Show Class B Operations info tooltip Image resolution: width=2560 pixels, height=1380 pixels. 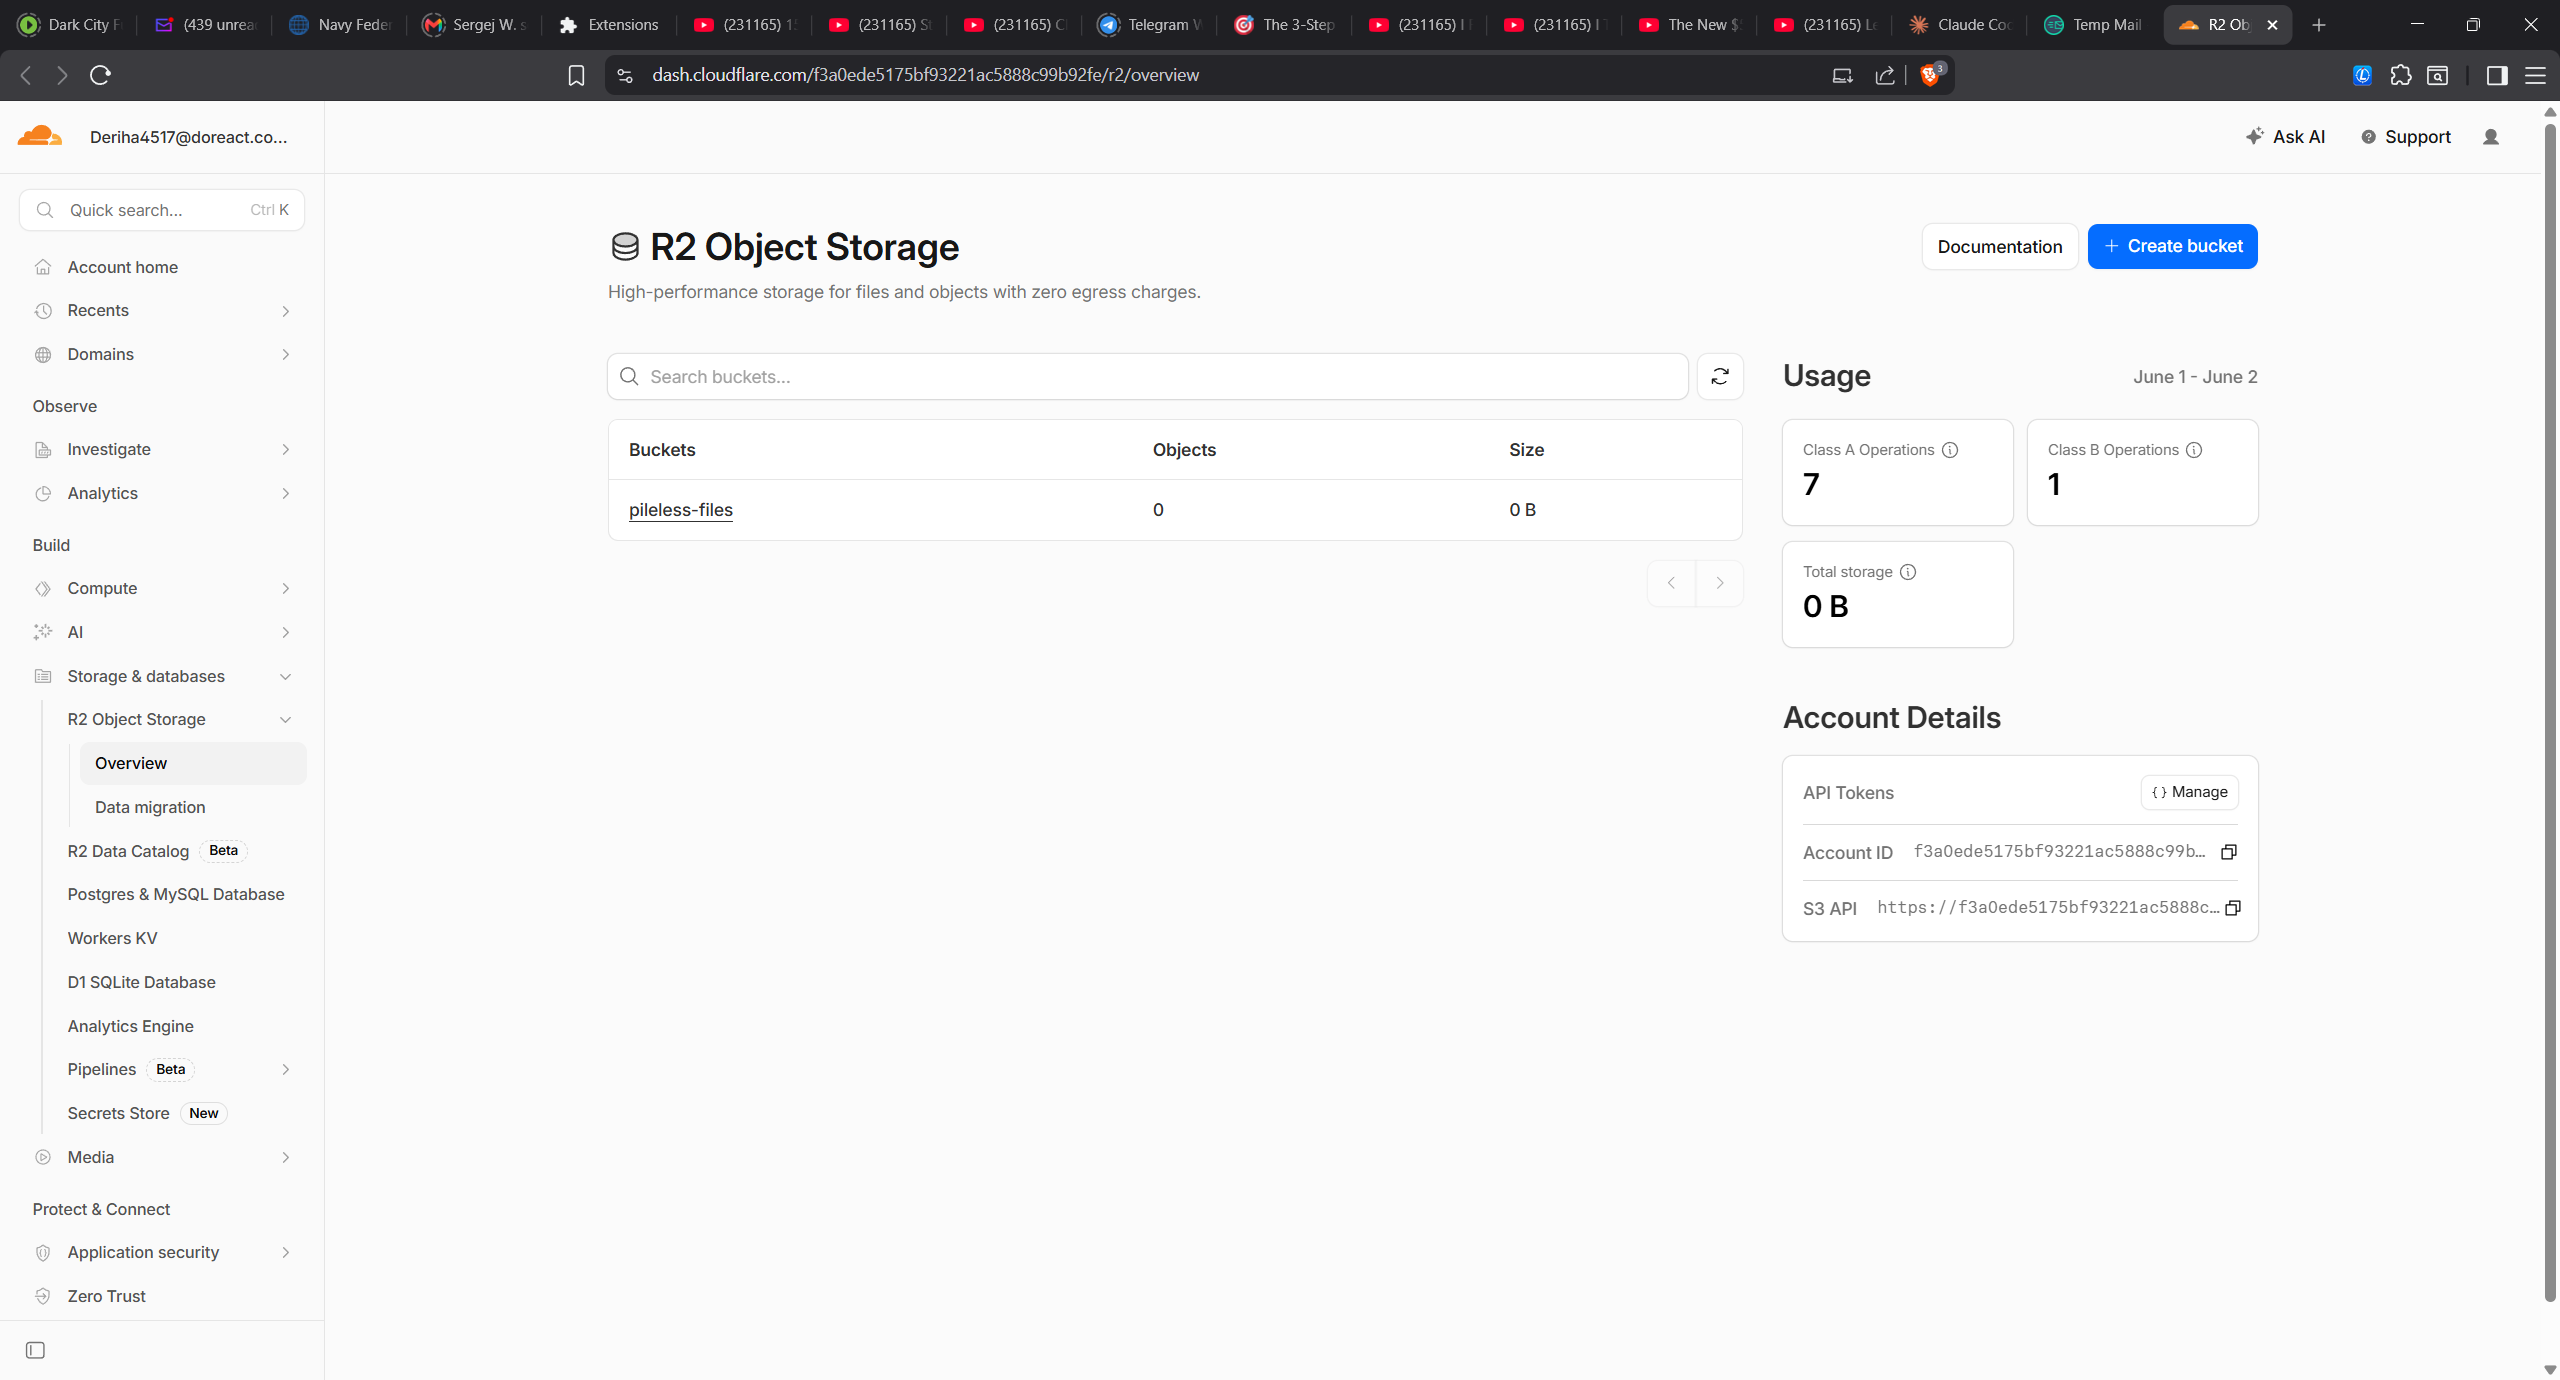pyautogui.click(x=2194, y=450)
